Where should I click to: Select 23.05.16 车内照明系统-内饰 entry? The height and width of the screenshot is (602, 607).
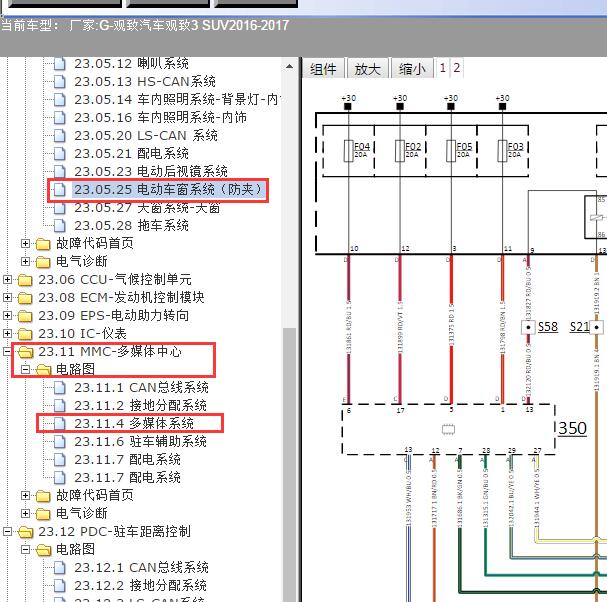tap(160, 117)
